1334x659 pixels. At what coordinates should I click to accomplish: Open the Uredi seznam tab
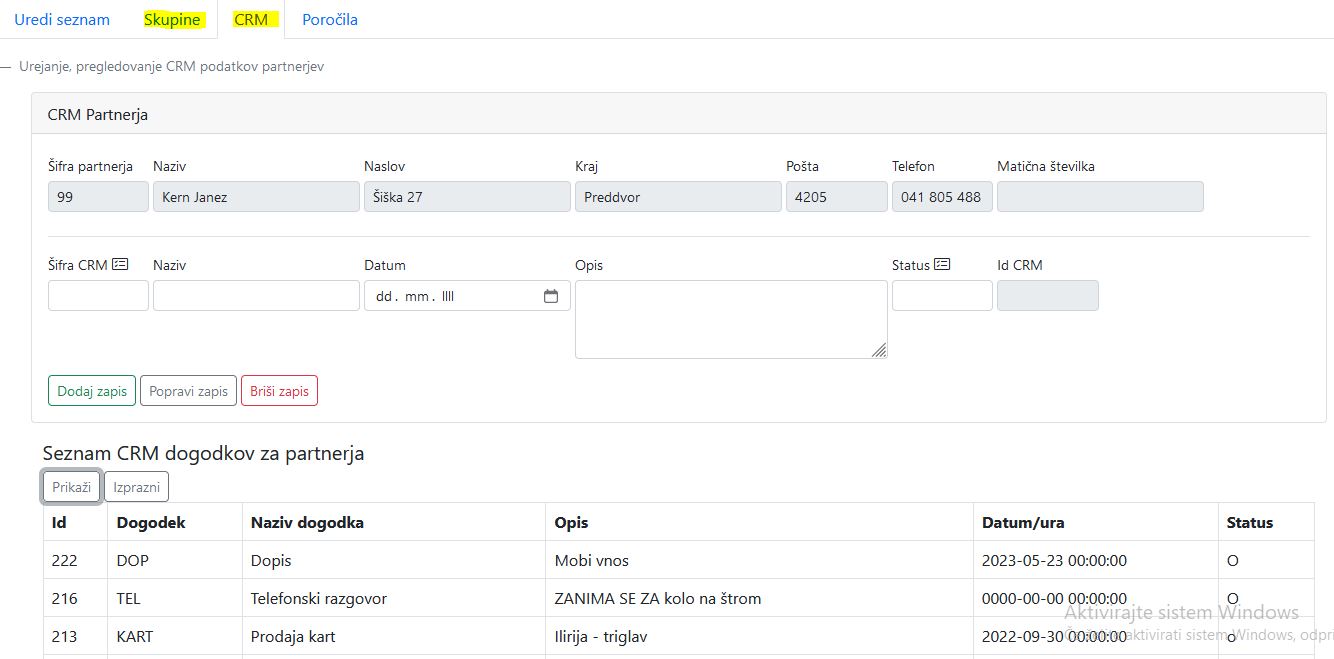pos(62,20)
